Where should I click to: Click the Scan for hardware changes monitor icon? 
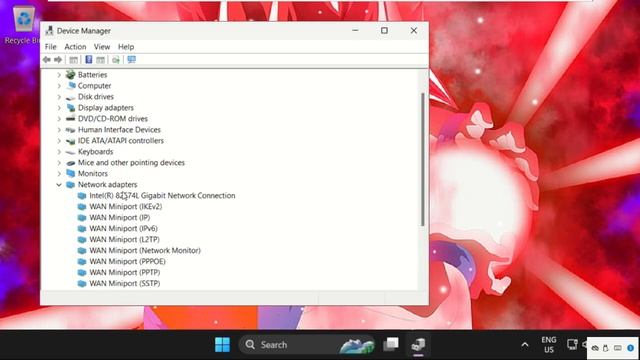131,60
